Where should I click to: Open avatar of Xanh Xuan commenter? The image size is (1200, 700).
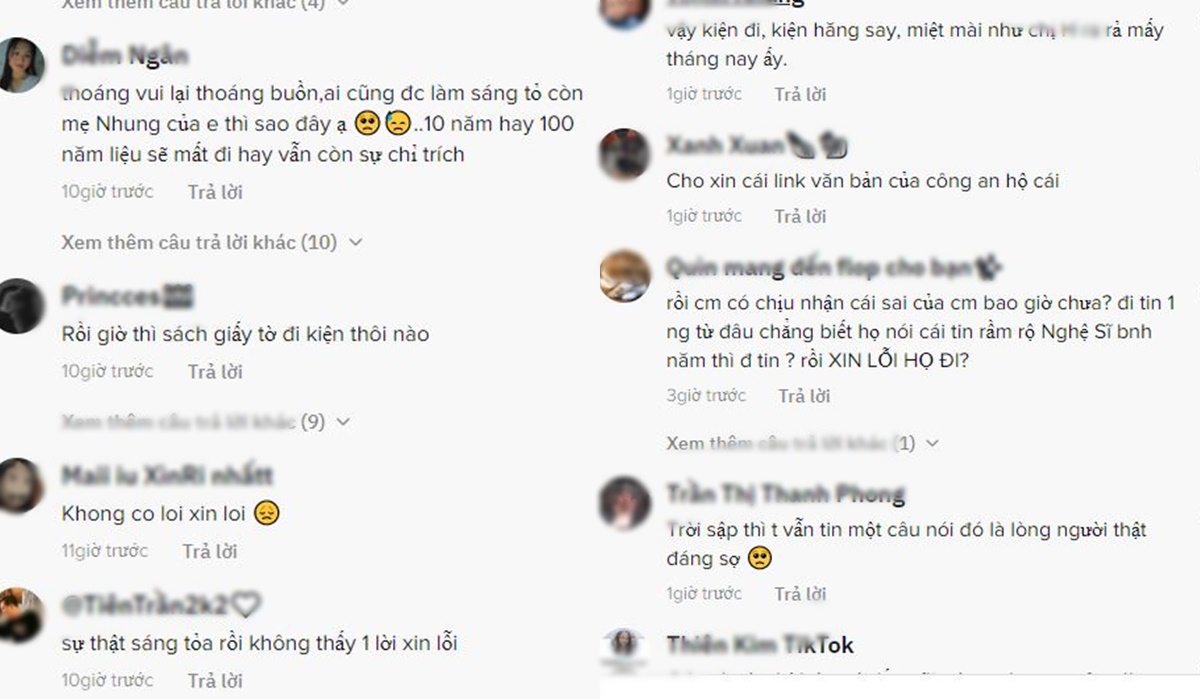625,154
